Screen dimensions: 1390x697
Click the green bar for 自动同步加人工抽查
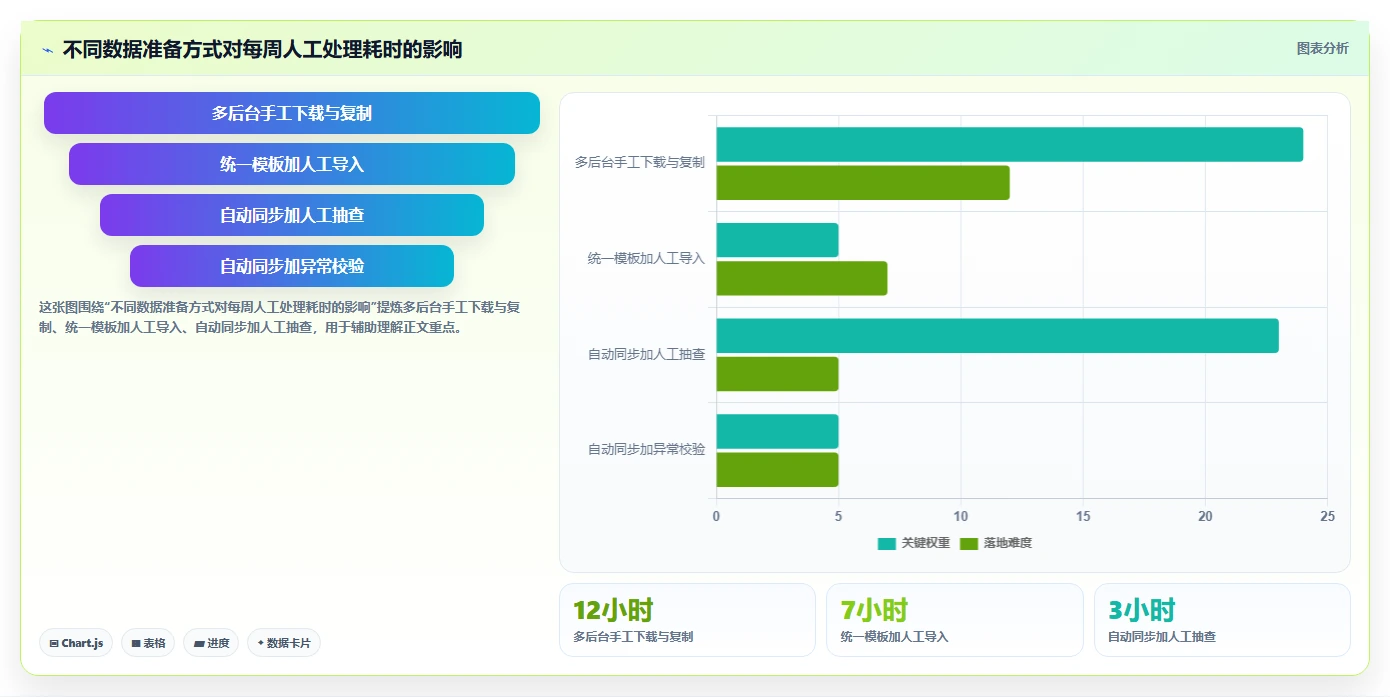(x=777, y=374)
